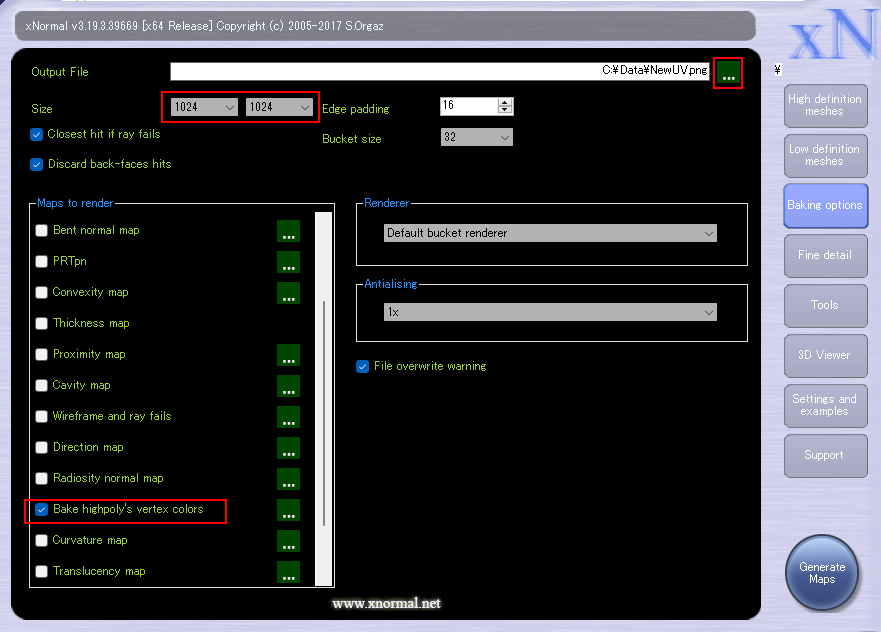The image size is (881, 632).
Task: Open Bake highpoly's vertex colors options
Action: point(288,510)
